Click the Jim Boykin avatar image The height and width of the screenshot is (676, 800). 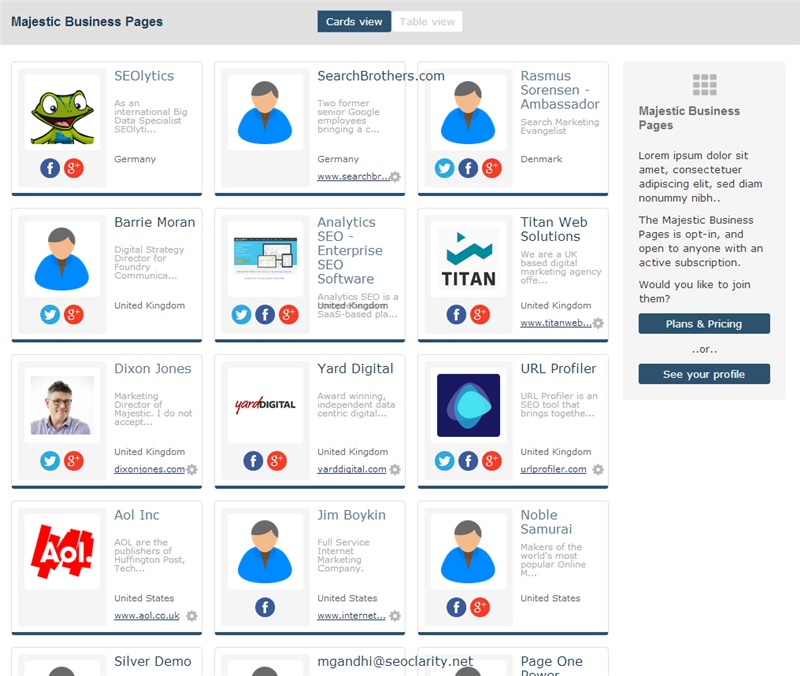pyautogui.click(x=265, y=552)
